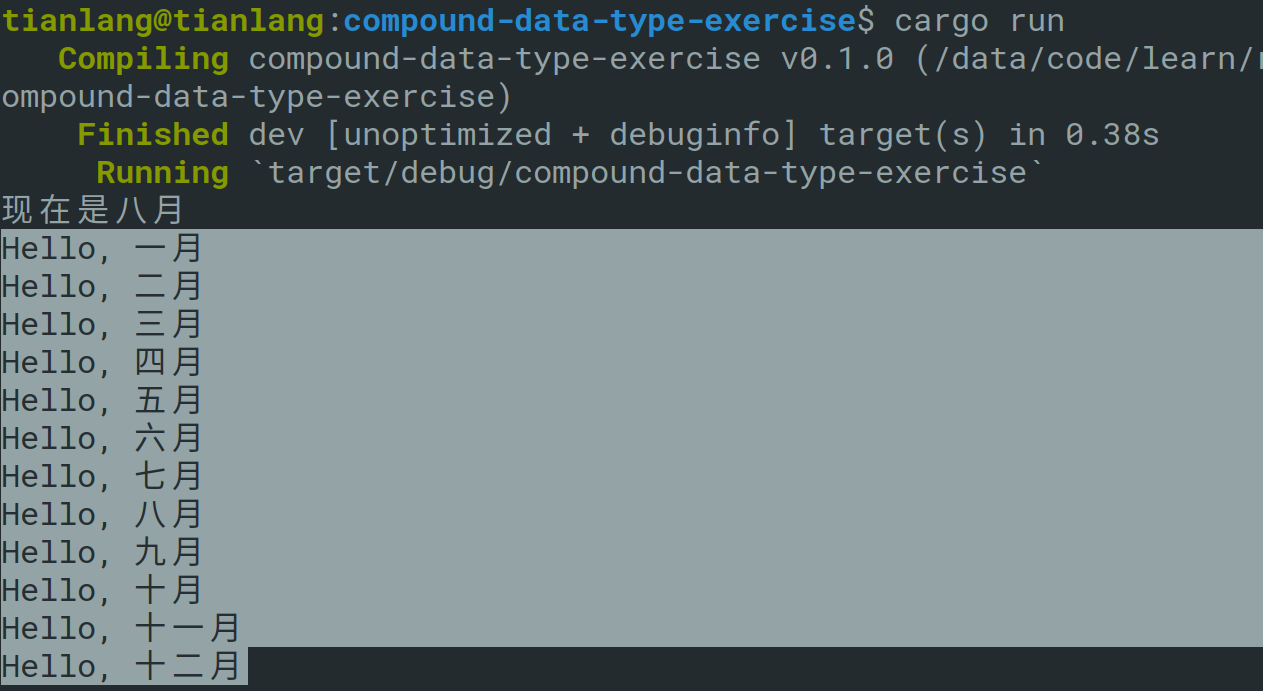This screenshot has height=691, width=1263.
Task: Click the v0.1.0 version text
Action: tap(837, 58)
